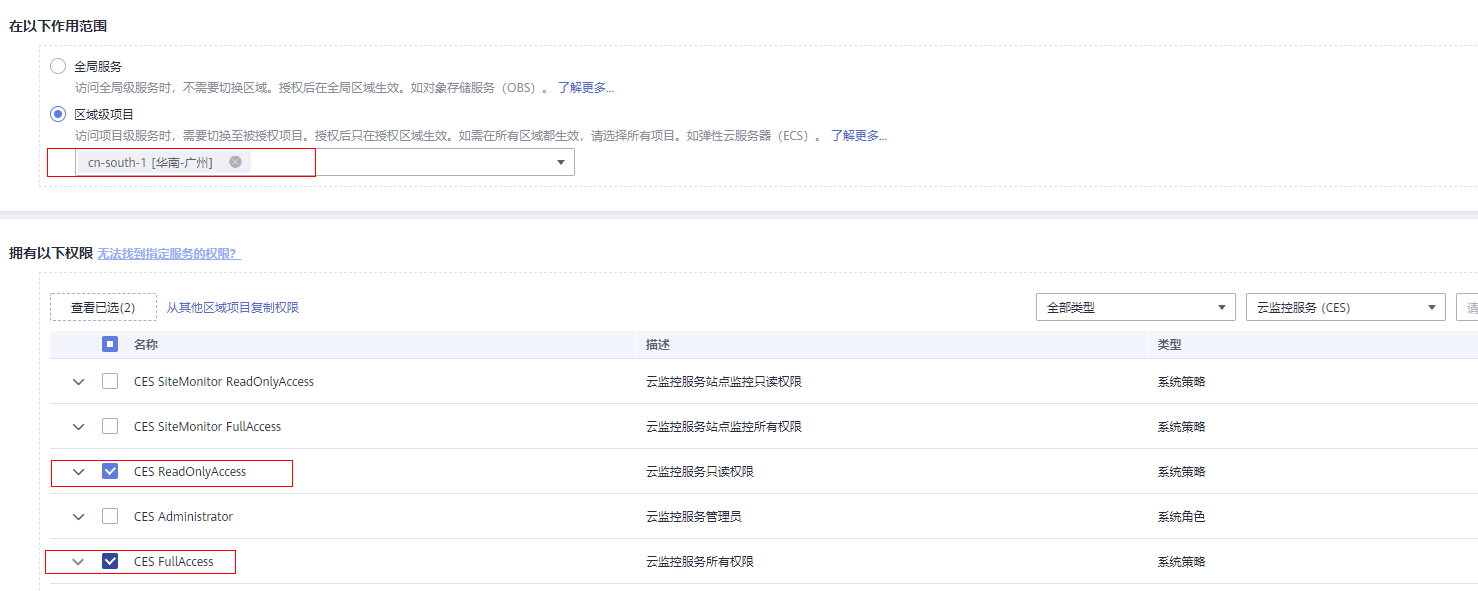
Task: Remove the cn-south-1 [华南-广州] tag
Action: tap(235, 162)
